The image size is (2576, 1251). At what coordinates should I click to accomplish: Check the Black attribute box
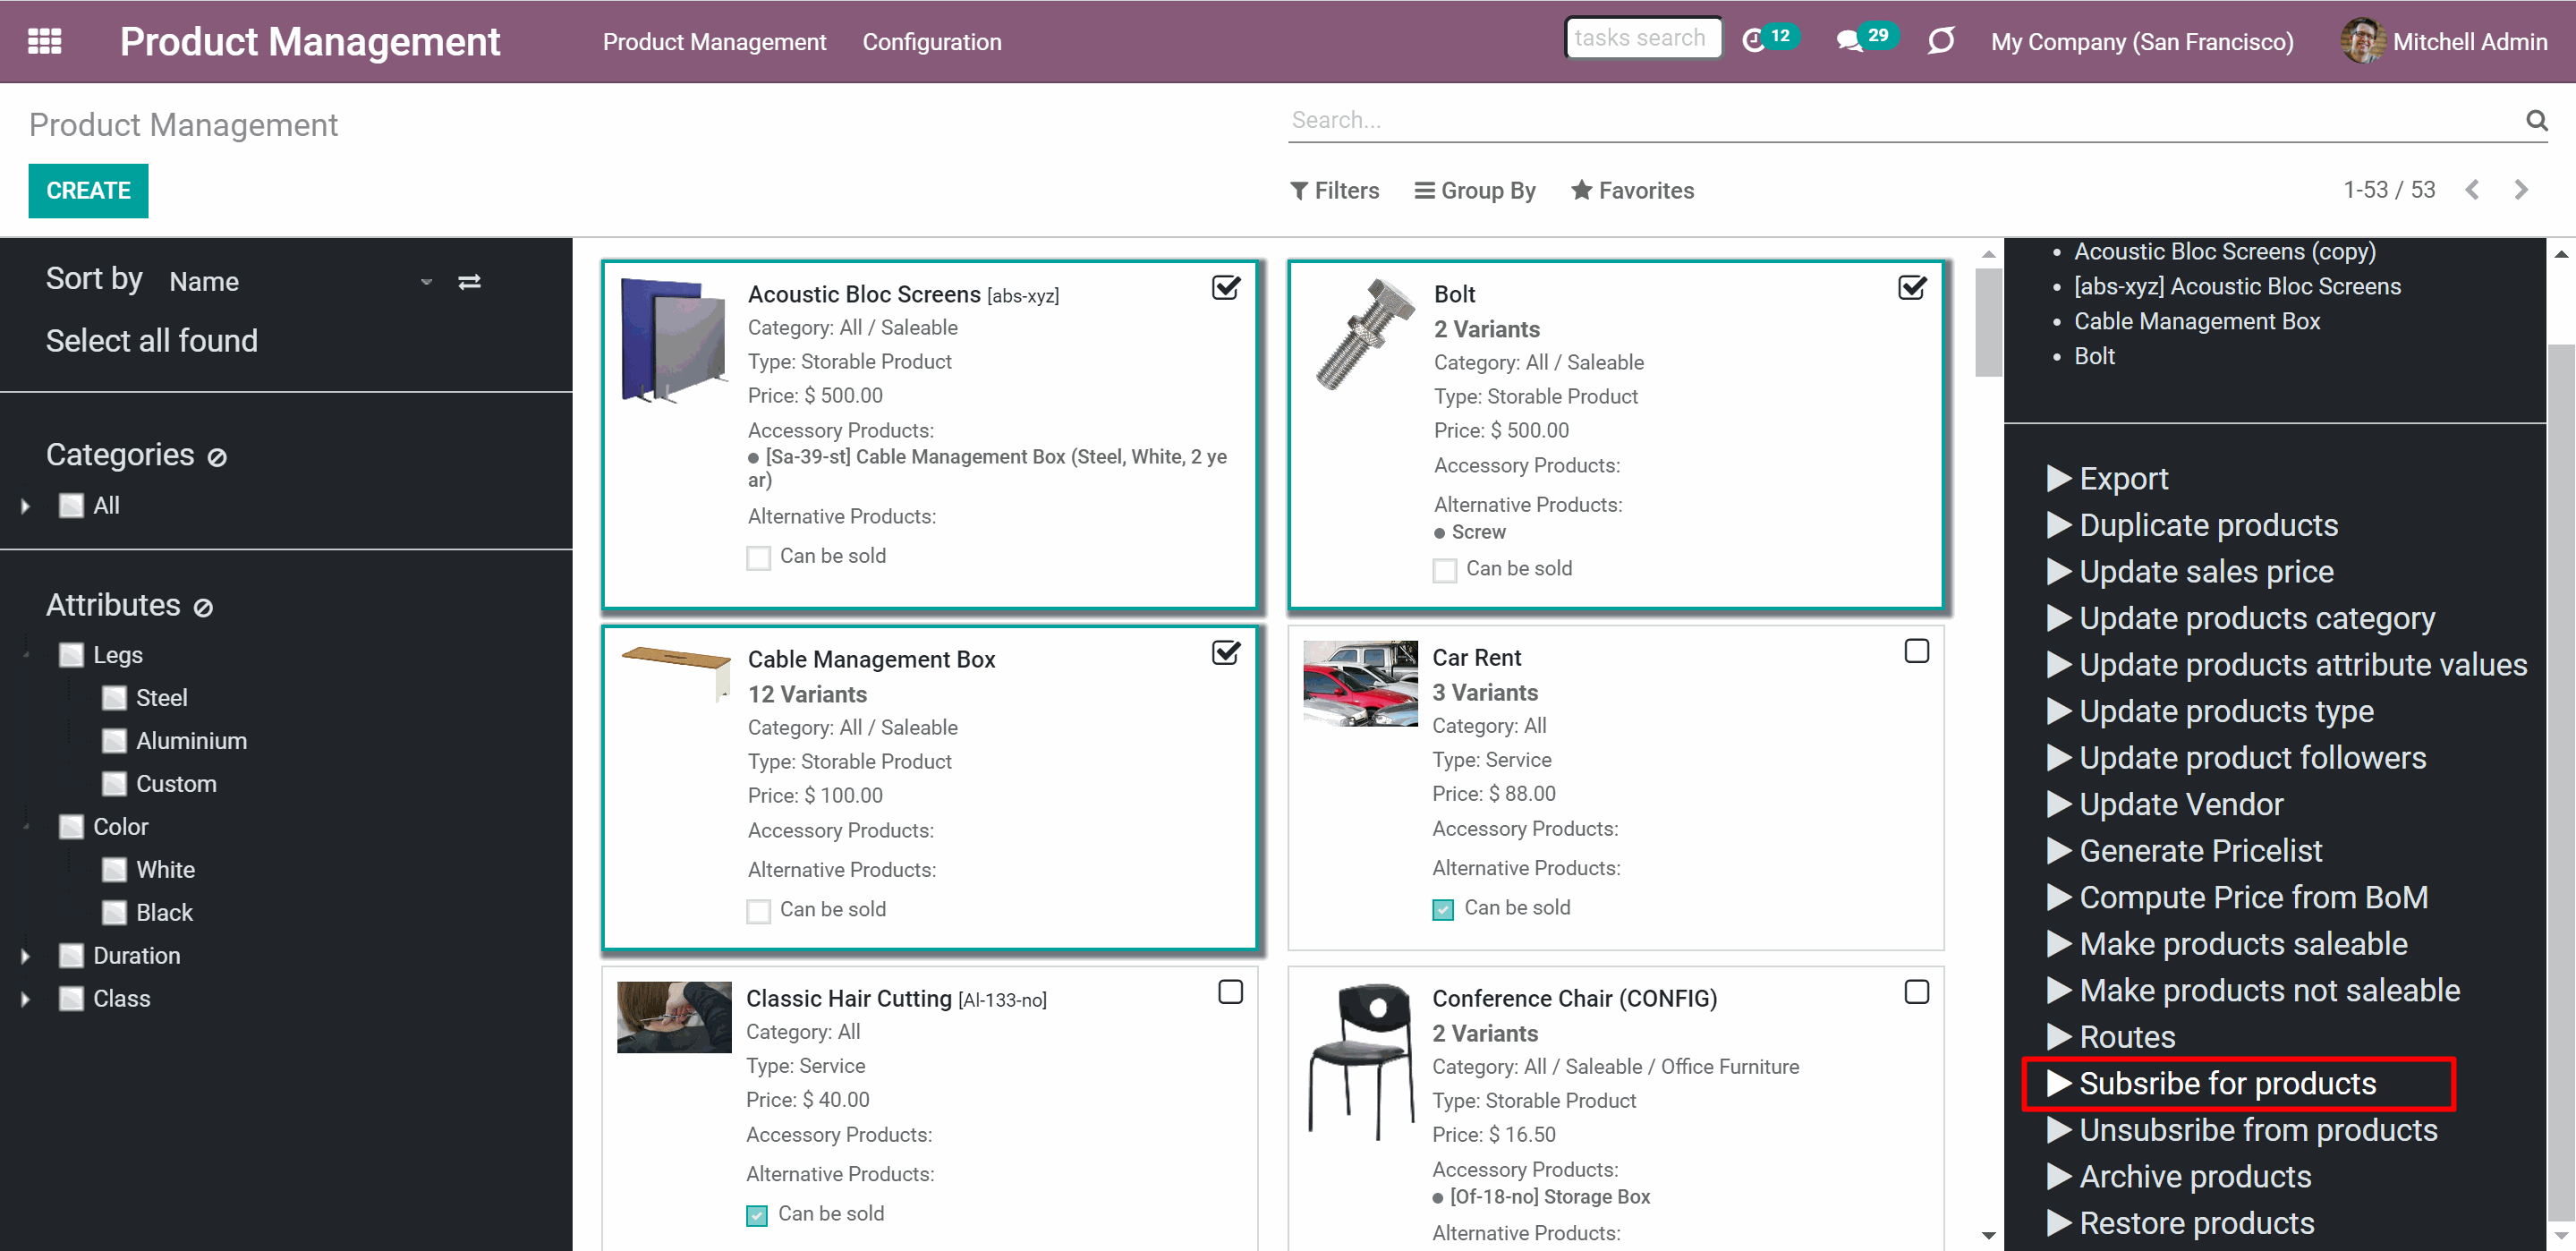[x=115, y=913]
